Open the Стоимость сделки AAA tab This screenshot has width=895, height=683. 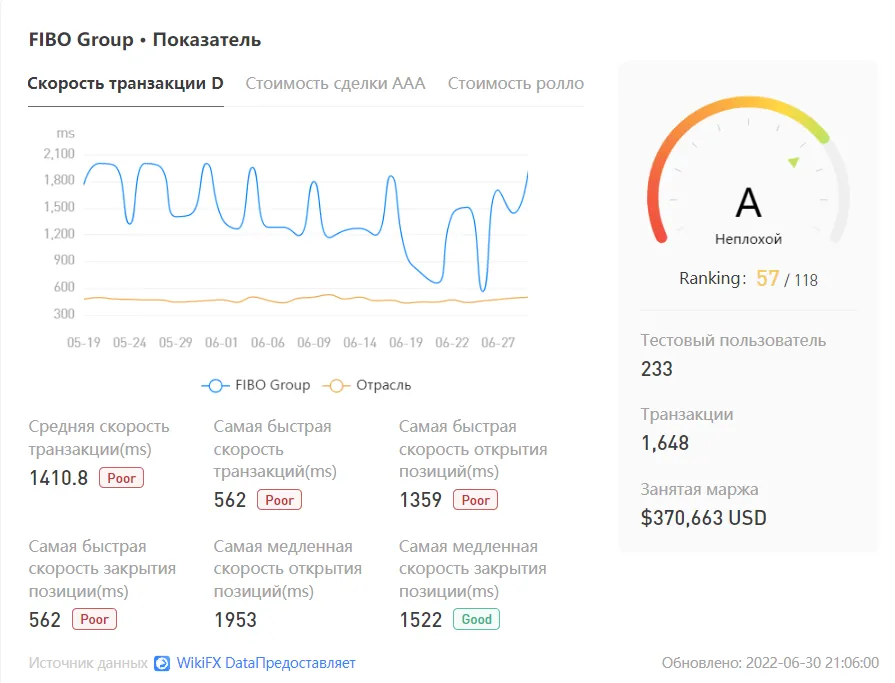pos(336,83)
